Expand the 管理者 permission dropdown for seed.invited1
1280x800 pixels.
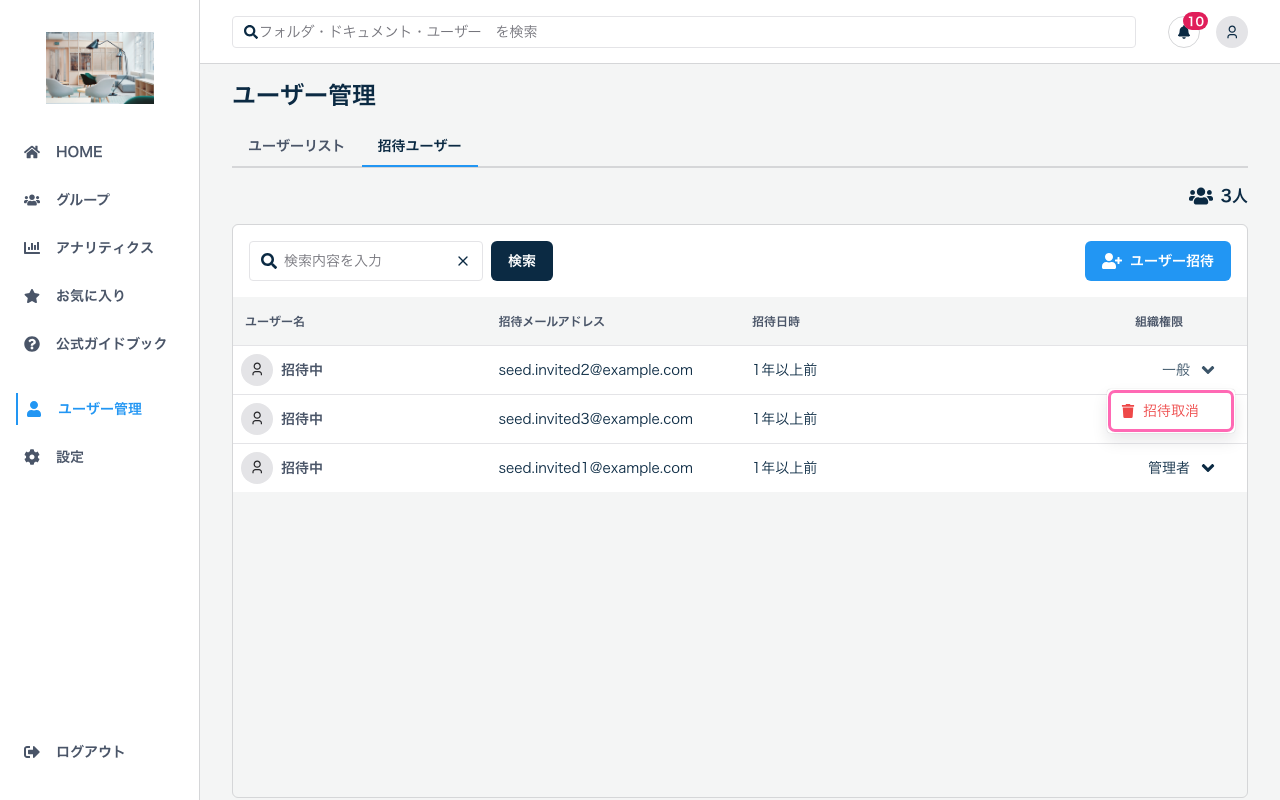click(1184, 467)
